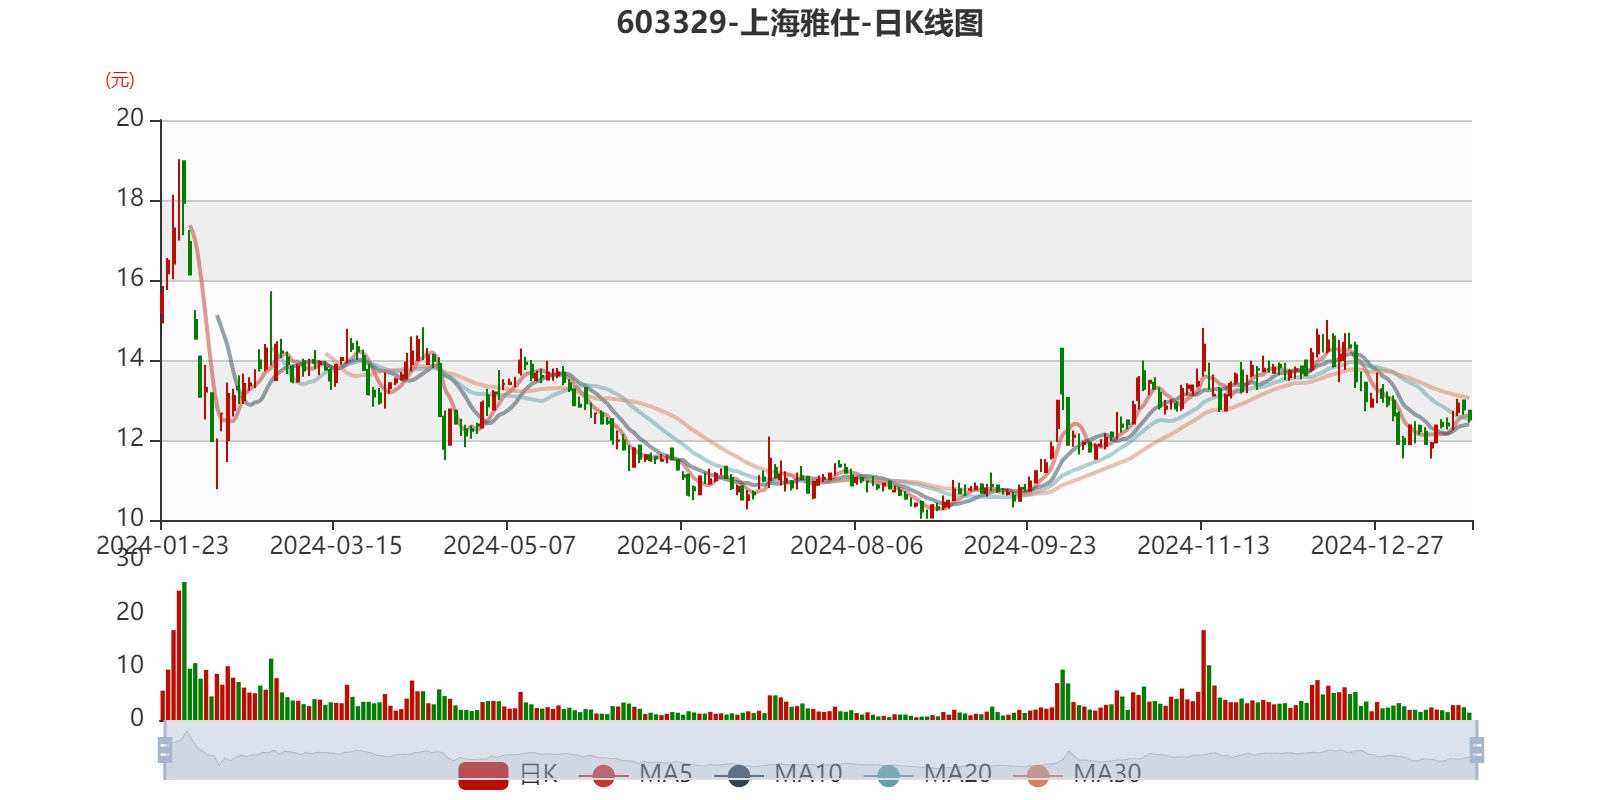Click the chart title 603329-上海雅仕-日K线图
The height and width of the screenshot is (800, 1600).
(x=800, y=23)
